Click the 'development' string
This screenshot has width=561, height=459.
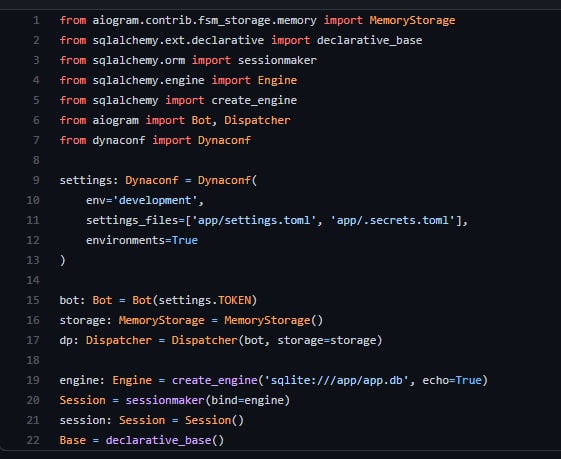coord(155,200)
